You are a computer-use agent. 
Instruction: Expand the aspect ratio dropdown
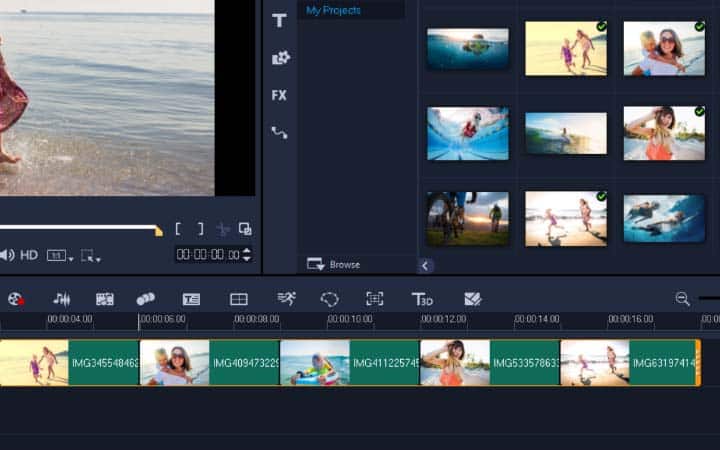click(x=60, y=256)
